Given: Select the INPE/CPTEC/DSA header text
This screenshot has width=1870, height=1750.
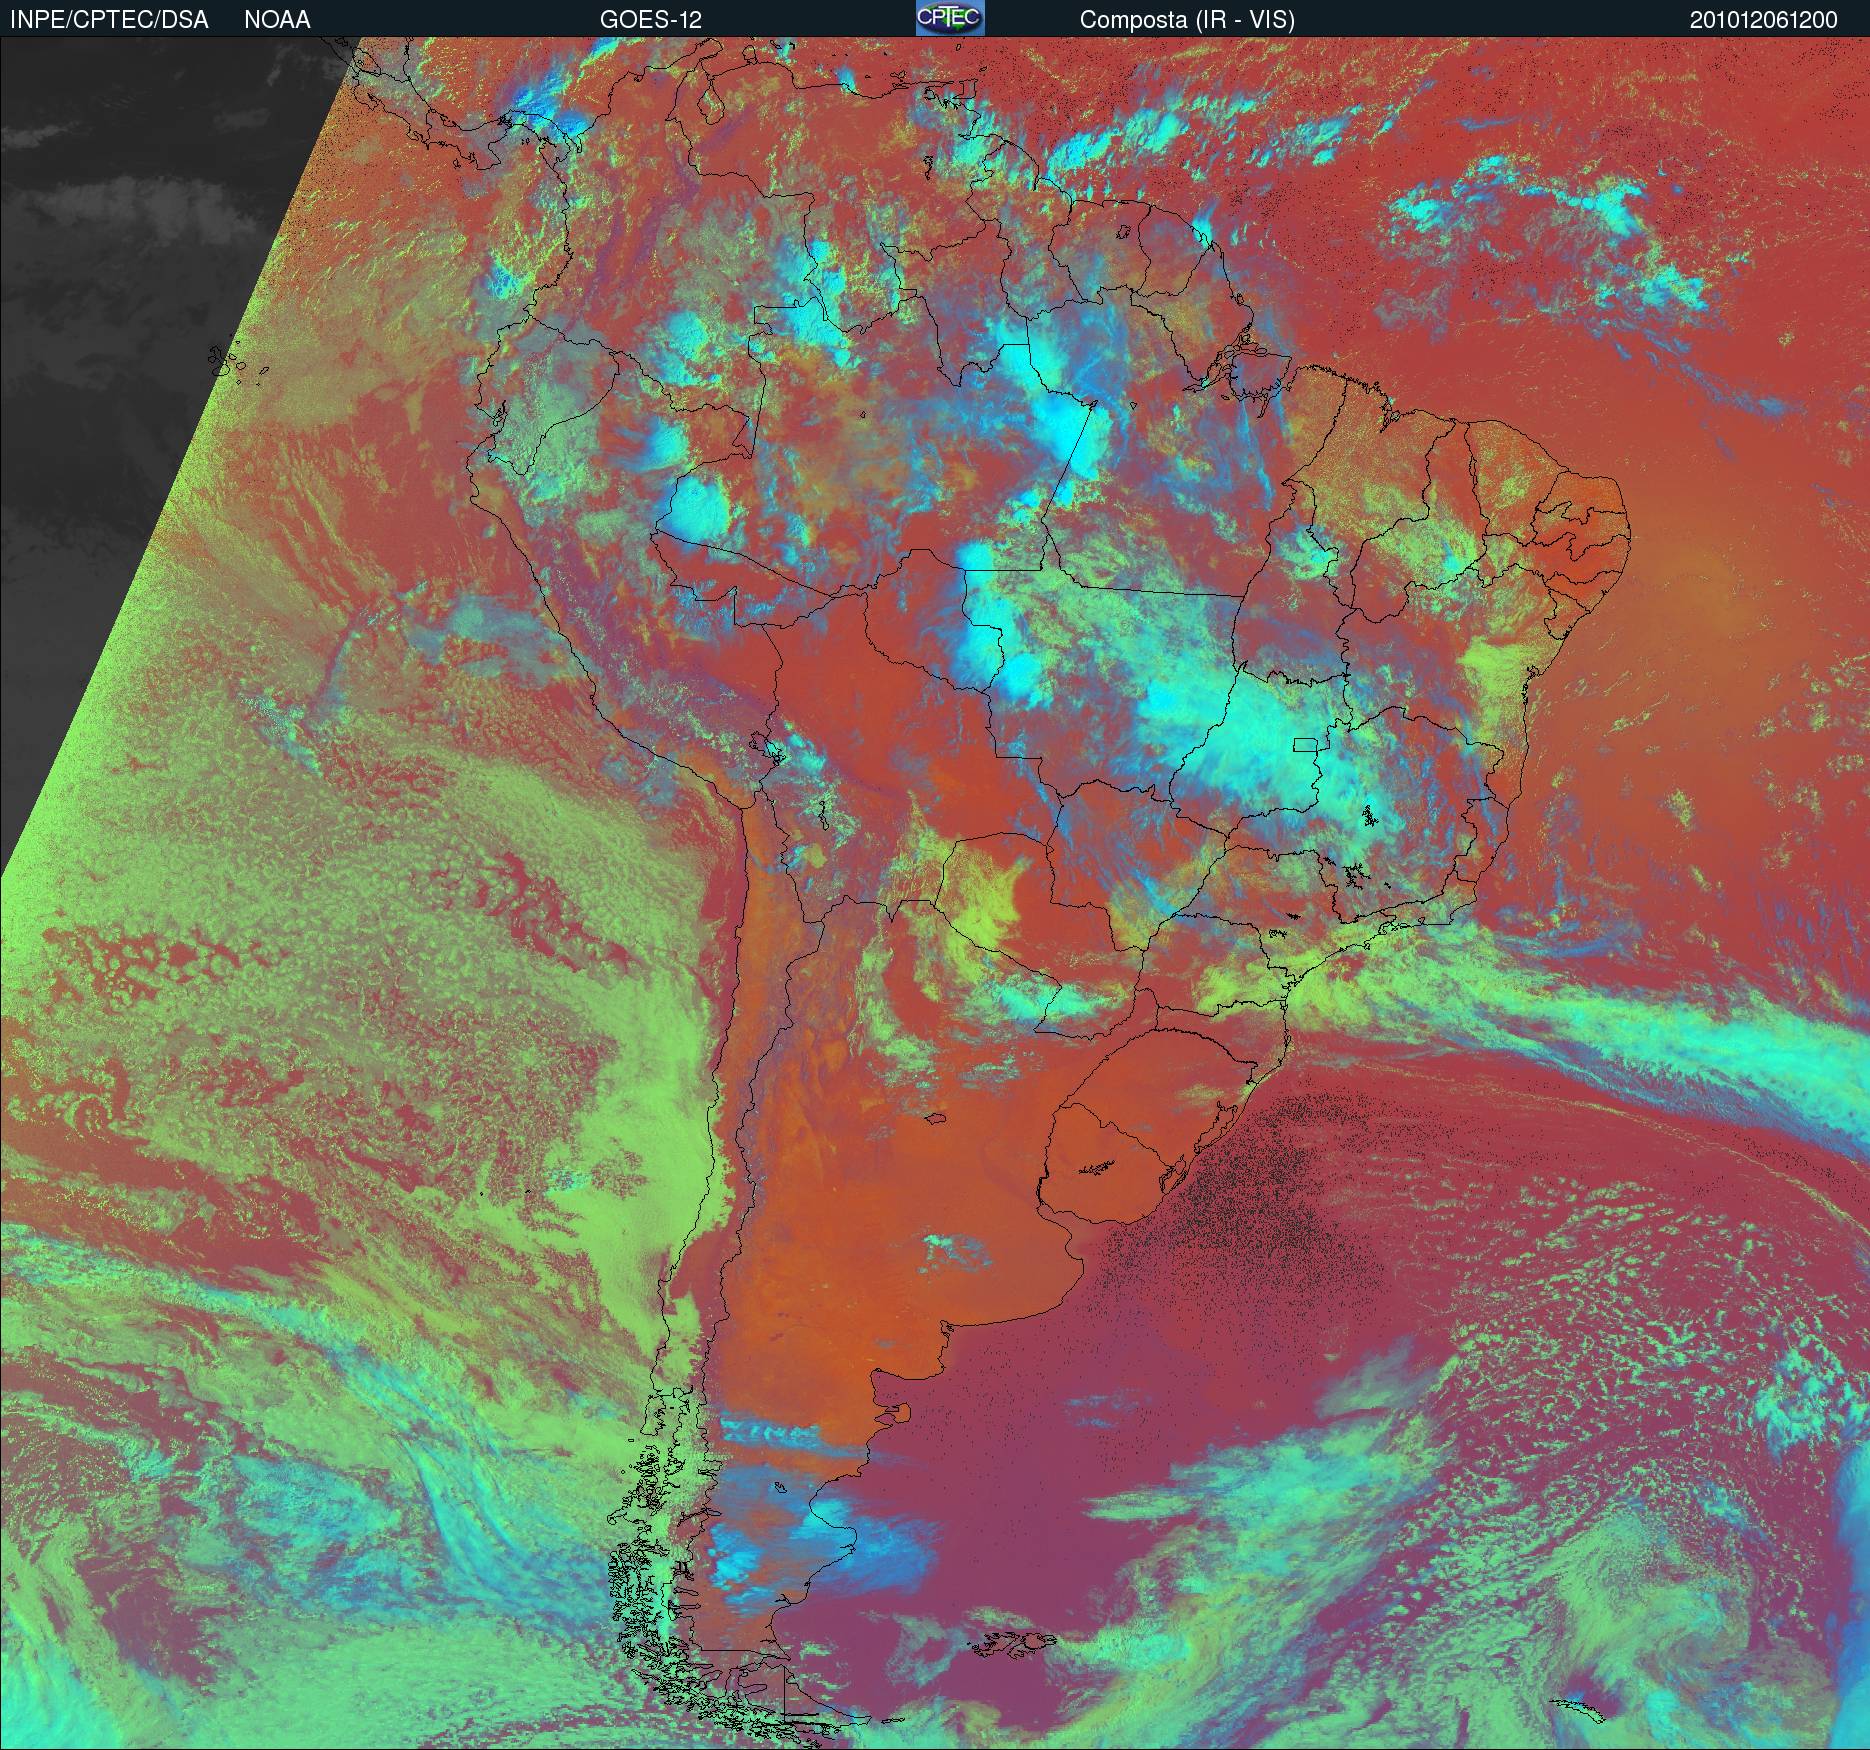Looking at the screenshot, I should (109, 20).
